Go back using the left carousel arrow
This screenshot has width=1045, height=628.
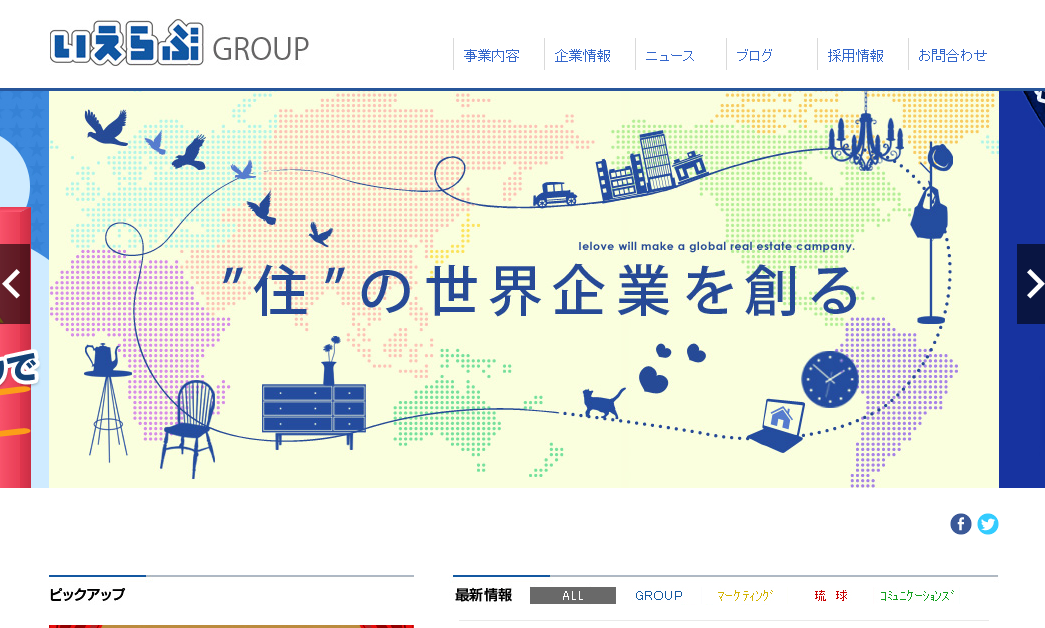[12, 284]
